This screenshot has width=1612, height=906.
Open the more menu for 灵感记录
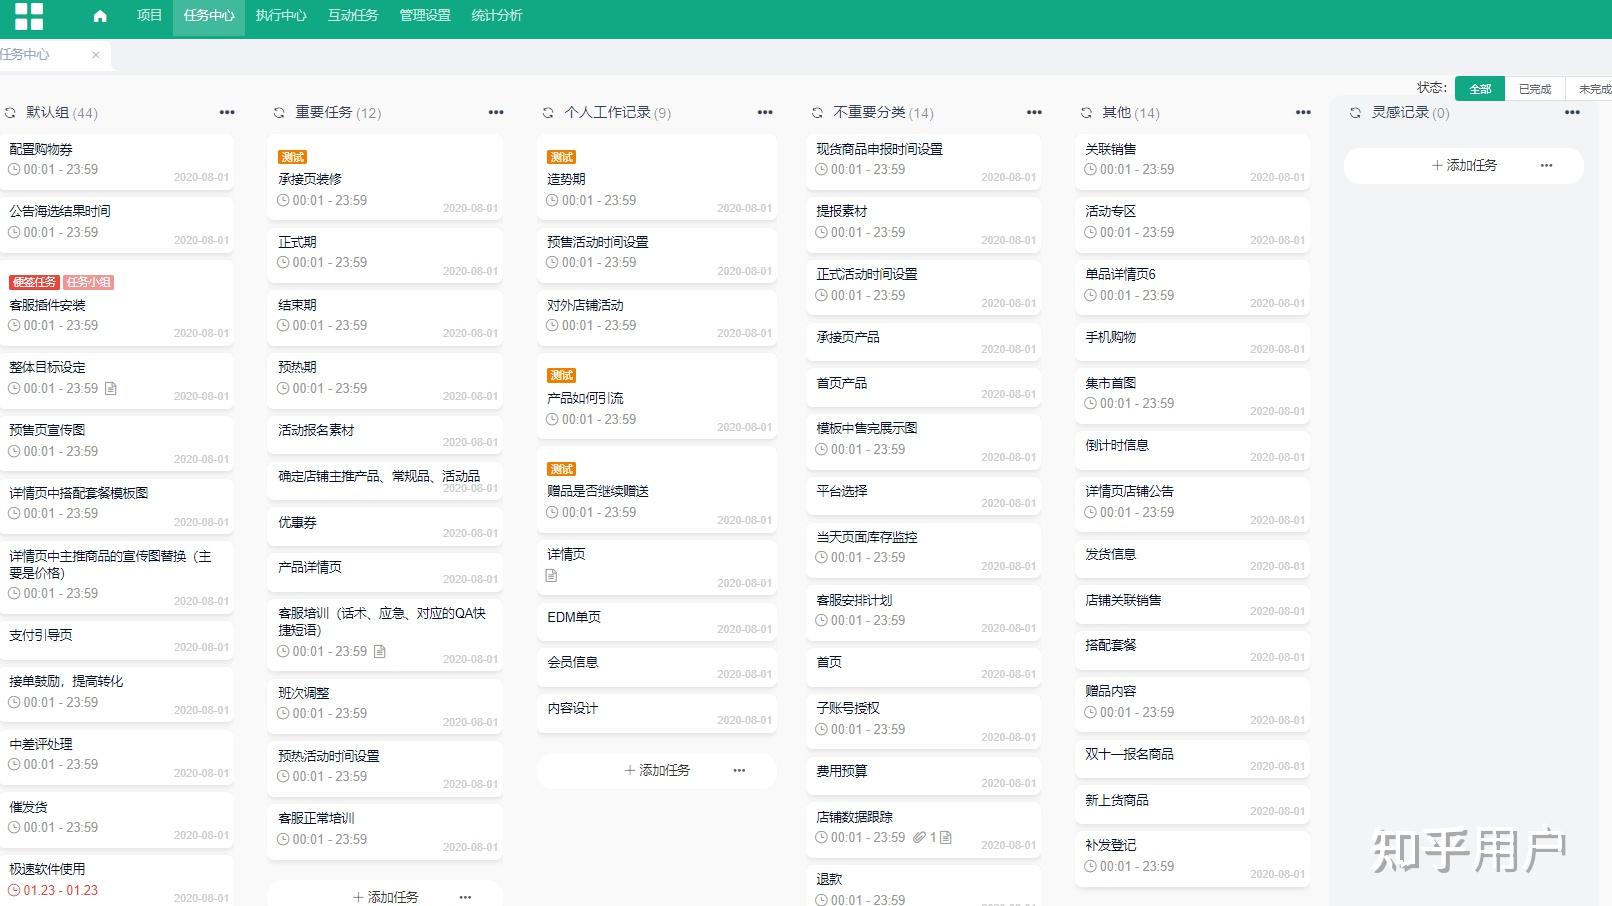pos(1572,113)
